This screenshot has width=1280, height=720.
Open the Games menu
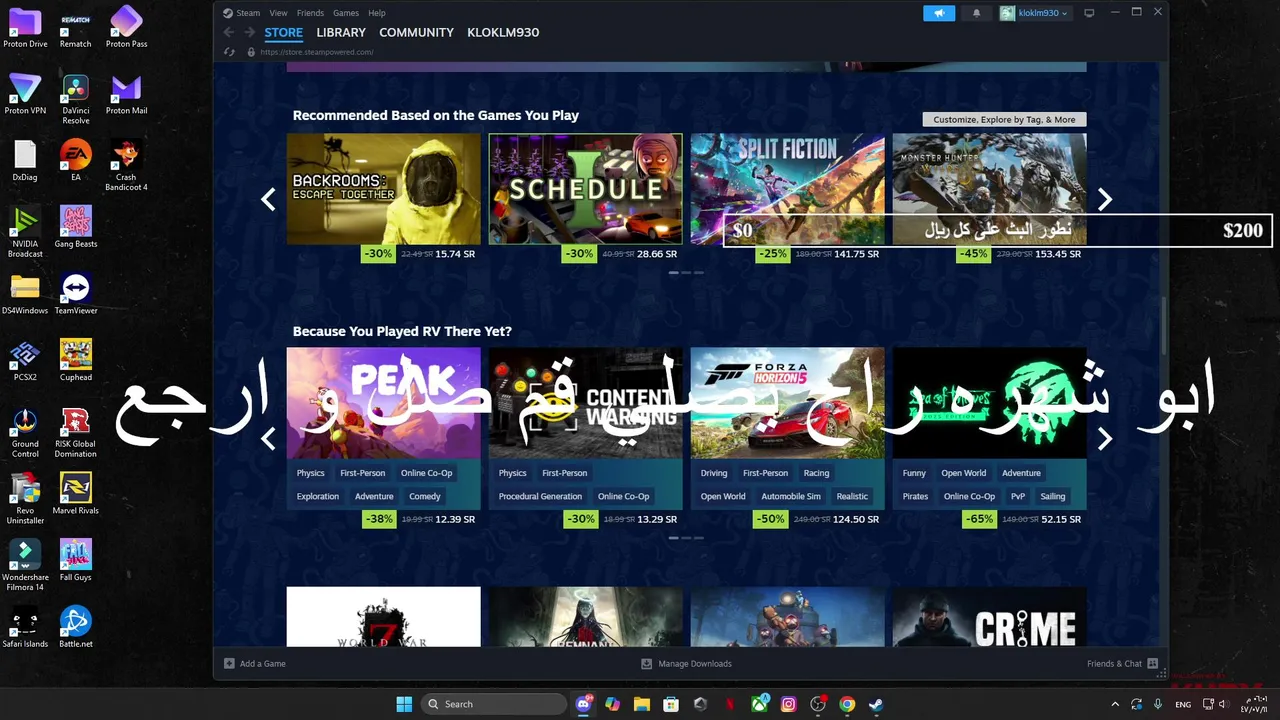tap(346, 13)
